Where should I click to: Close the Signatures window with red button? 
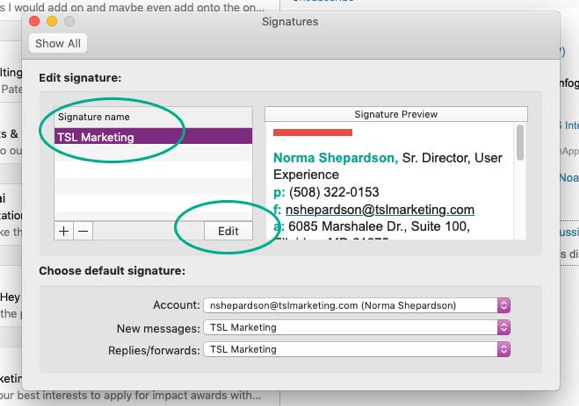[x=34, y=21]
